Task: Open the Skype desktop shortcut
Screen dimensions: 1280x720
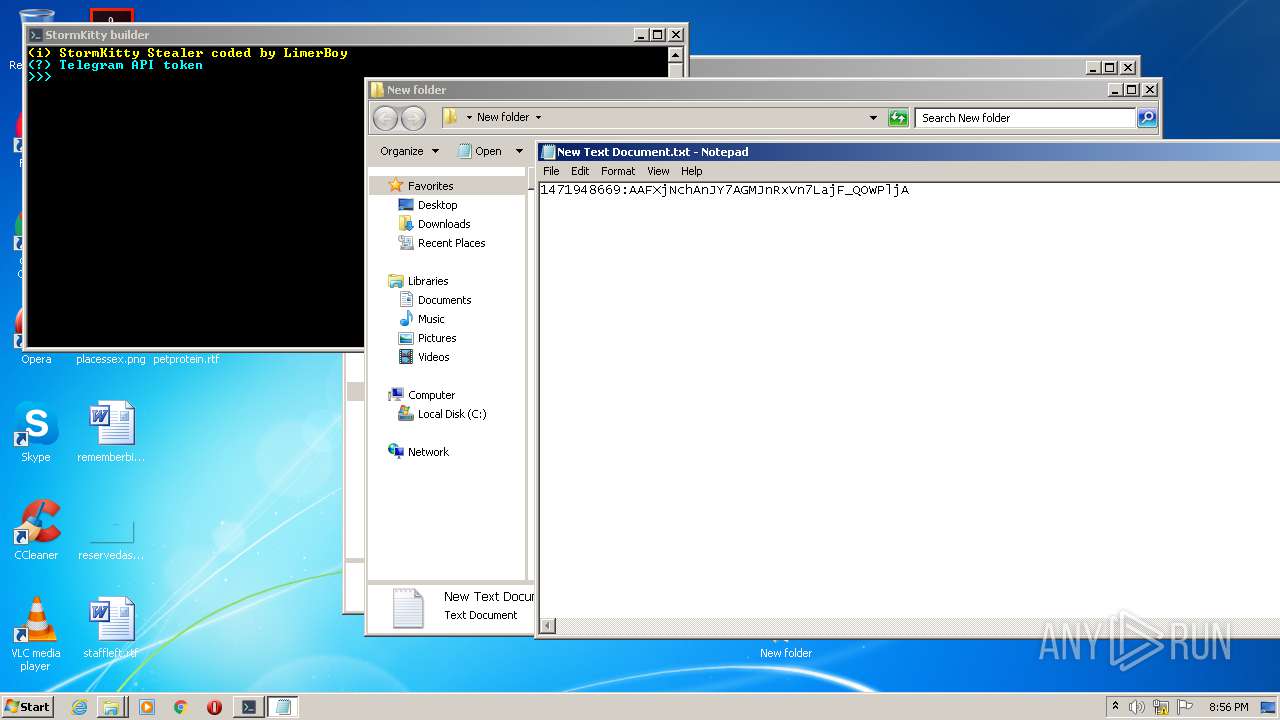Action: [35, 432]
